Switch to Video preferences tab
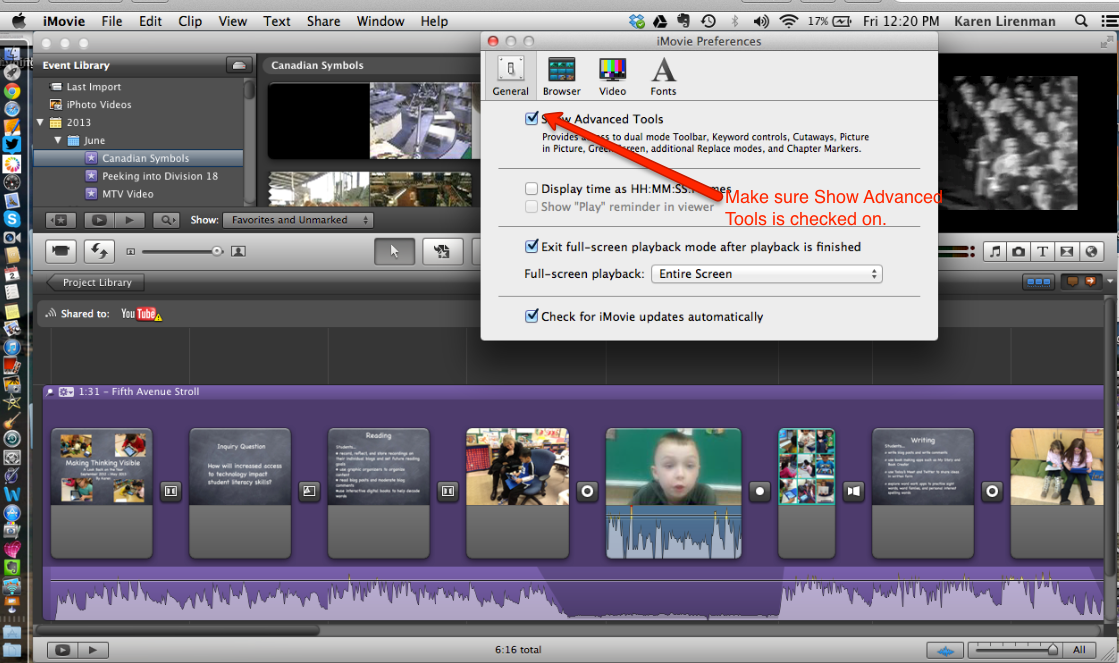 (x=612, y=76)
